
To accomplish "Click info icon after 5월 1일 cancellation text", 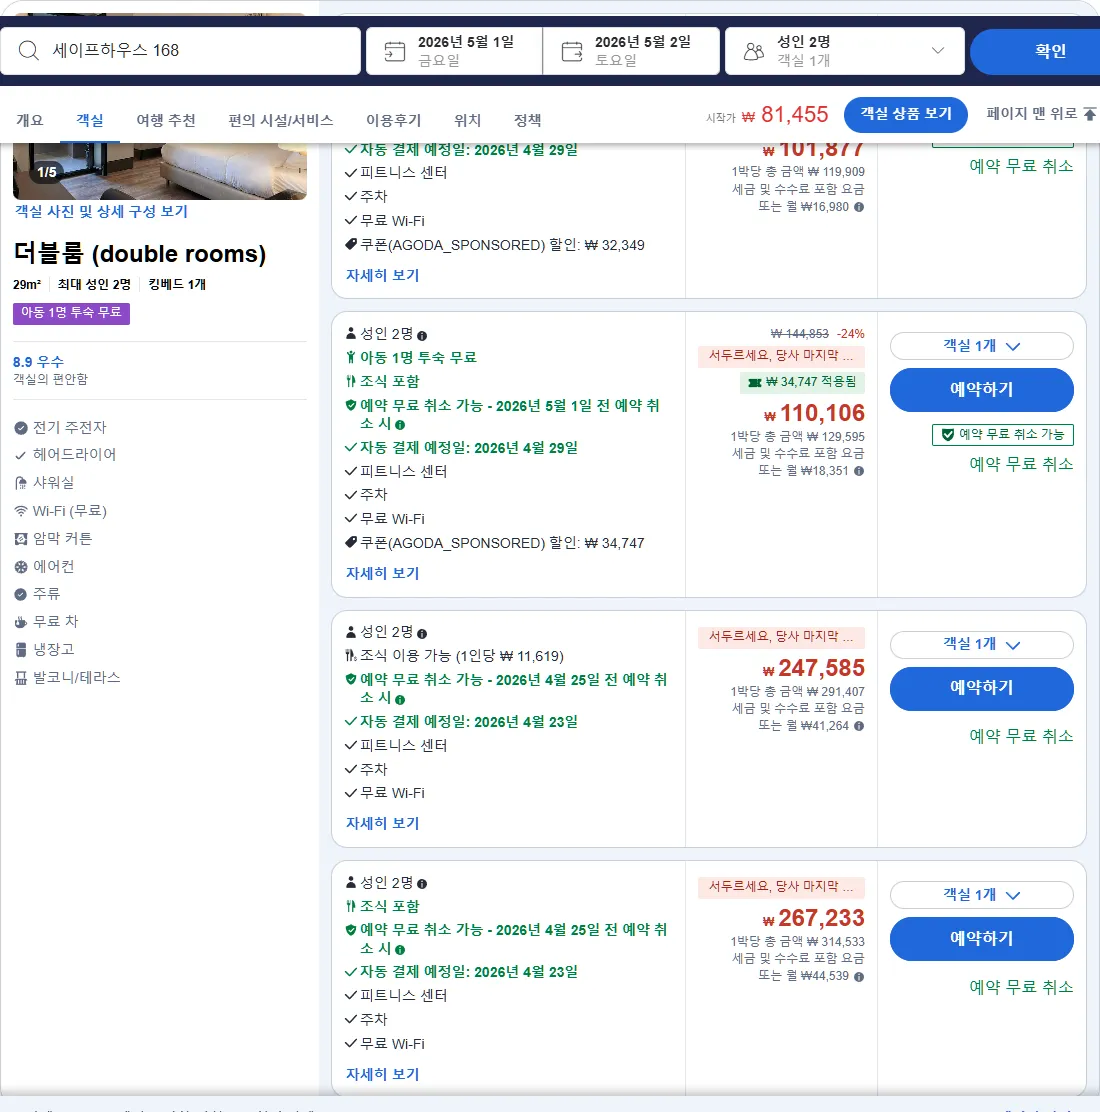I will tap(400, 425).
